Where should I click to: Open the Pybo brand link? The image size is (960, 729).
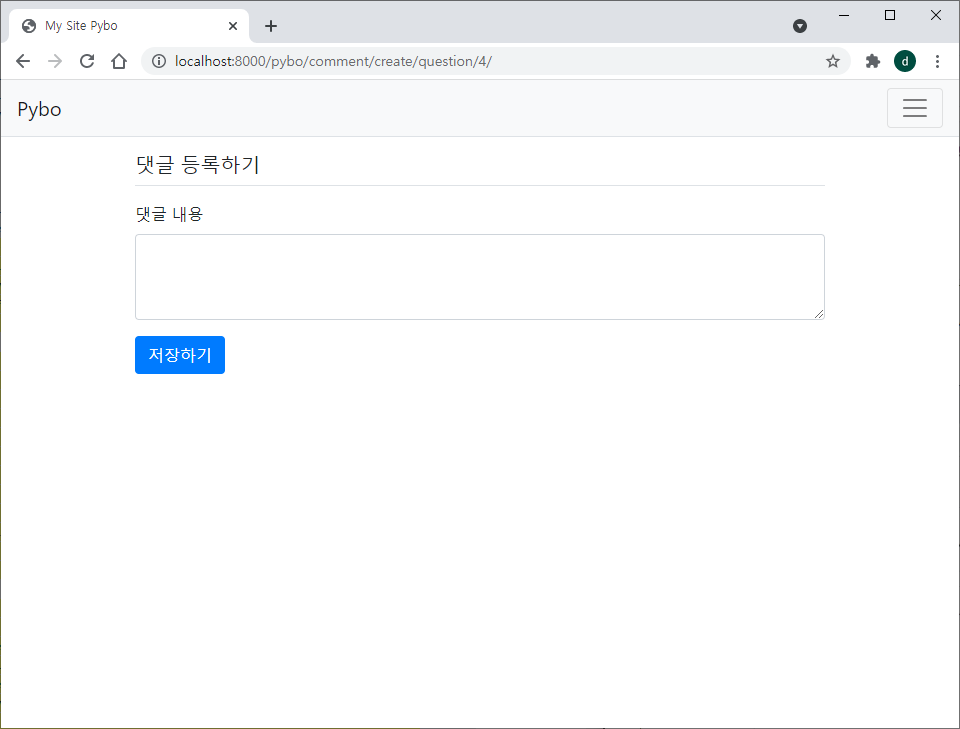tap(39, 110)
